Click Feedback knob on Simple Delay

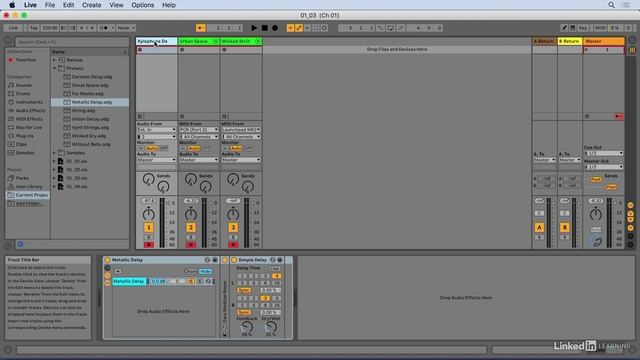[247, 327]
